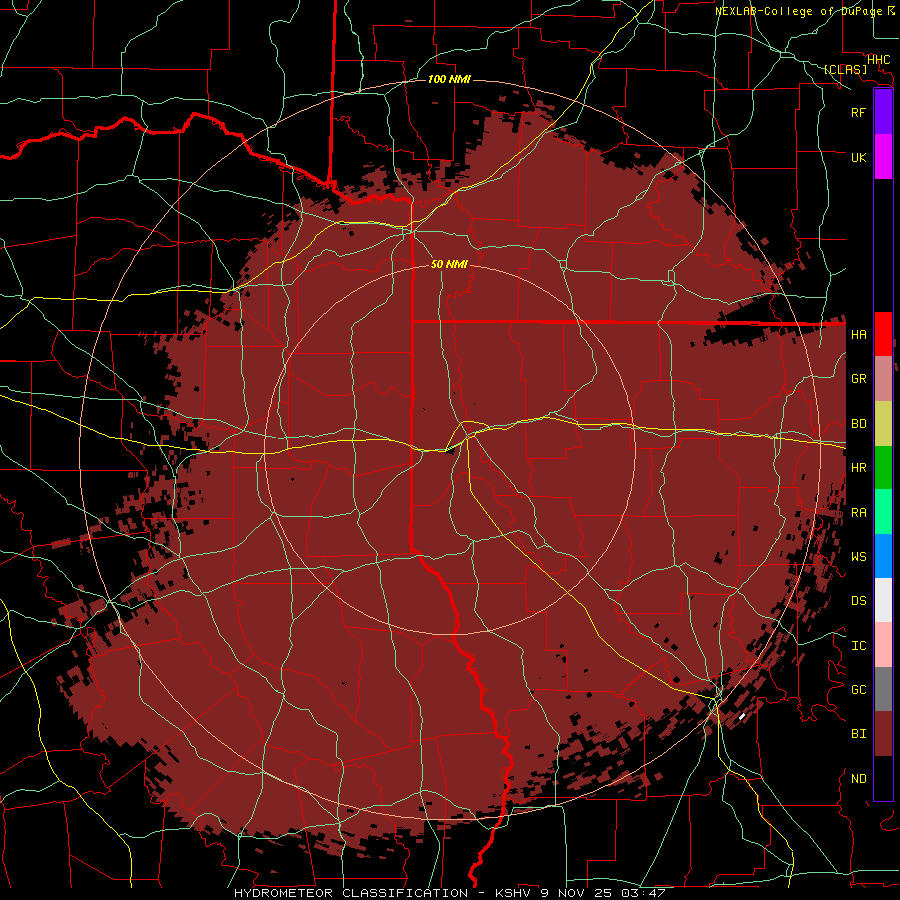
Task: Pick the dark green HR legend swatch
Action: pyautogui.click(x=883, y=468)
